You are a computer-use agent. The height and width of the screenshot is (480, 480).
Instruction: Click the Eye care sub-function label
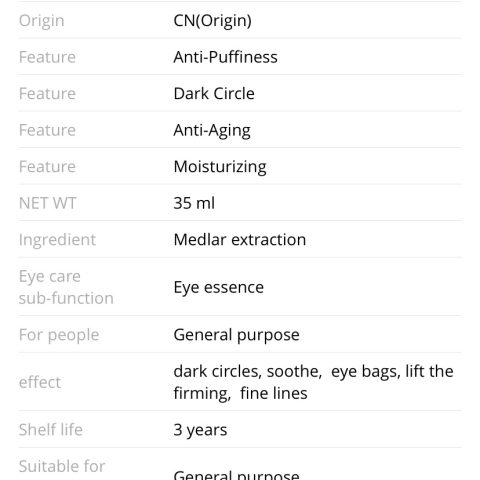point(66,287)
